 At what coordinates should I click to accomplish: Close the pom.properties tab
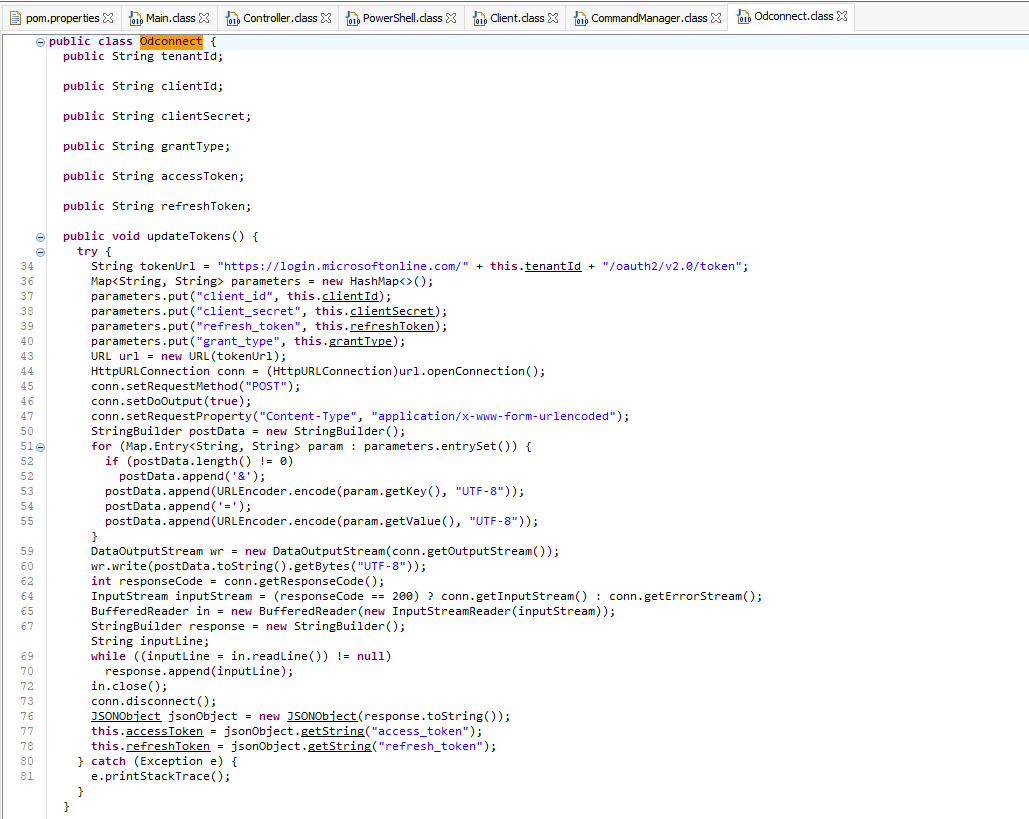(108, 18)
